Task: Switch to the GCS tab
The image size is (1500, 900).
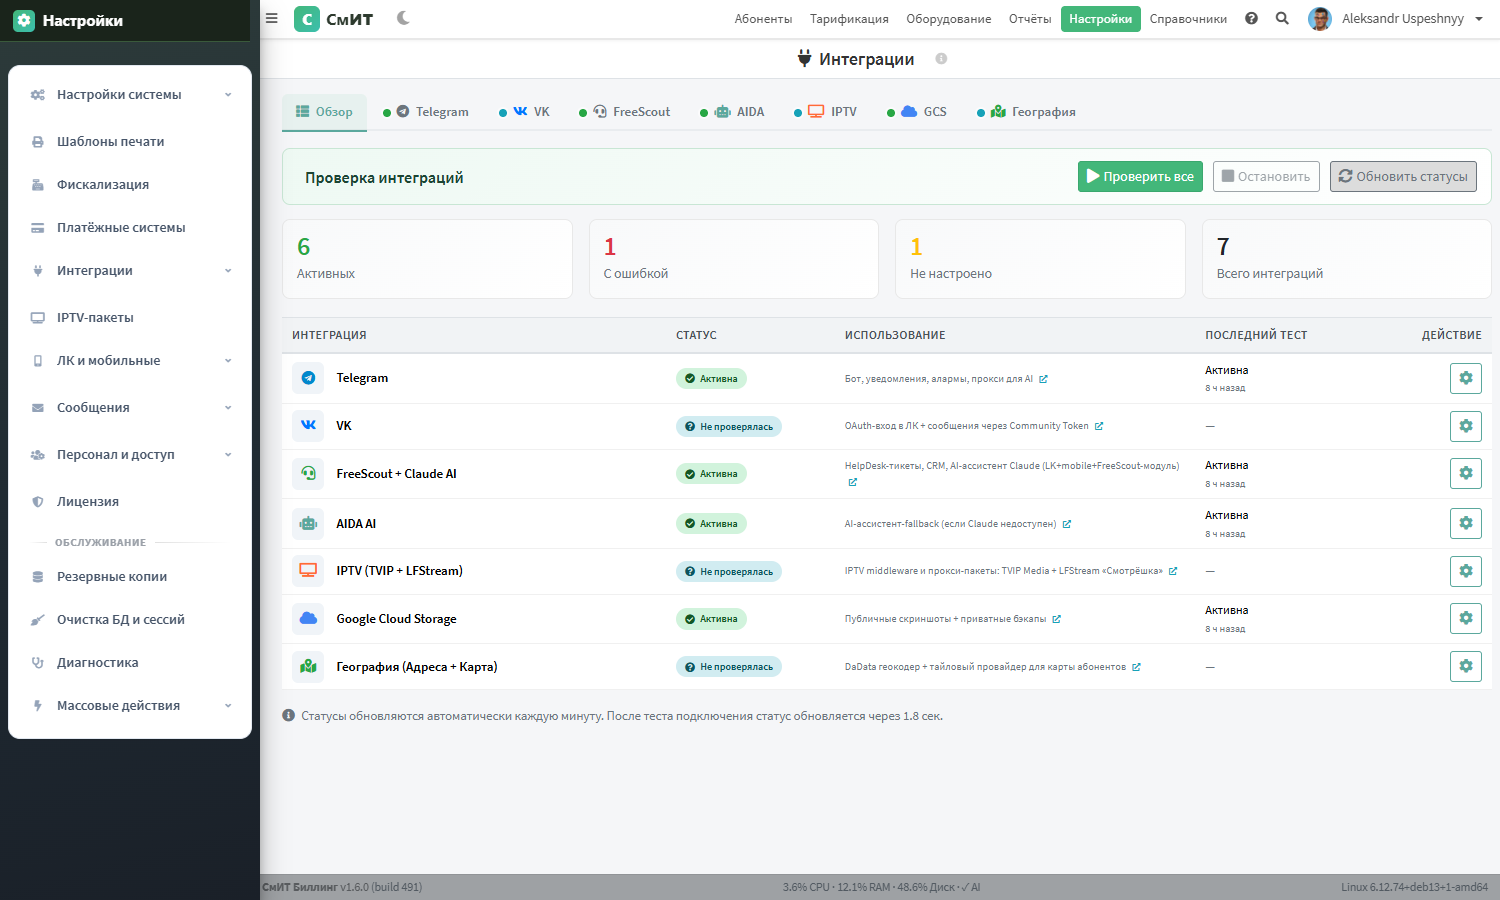Action: click(x=917, y=112)
